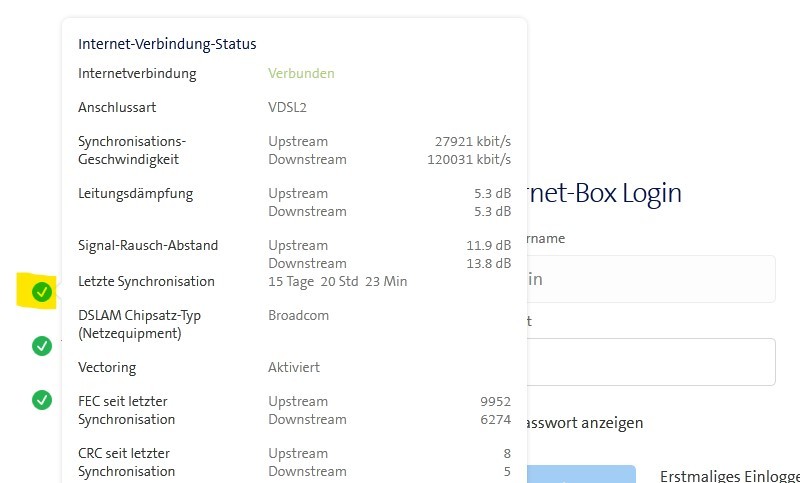Screen dimensions: 800x483
Task: Click the username input field
Action: coord(650,279)
